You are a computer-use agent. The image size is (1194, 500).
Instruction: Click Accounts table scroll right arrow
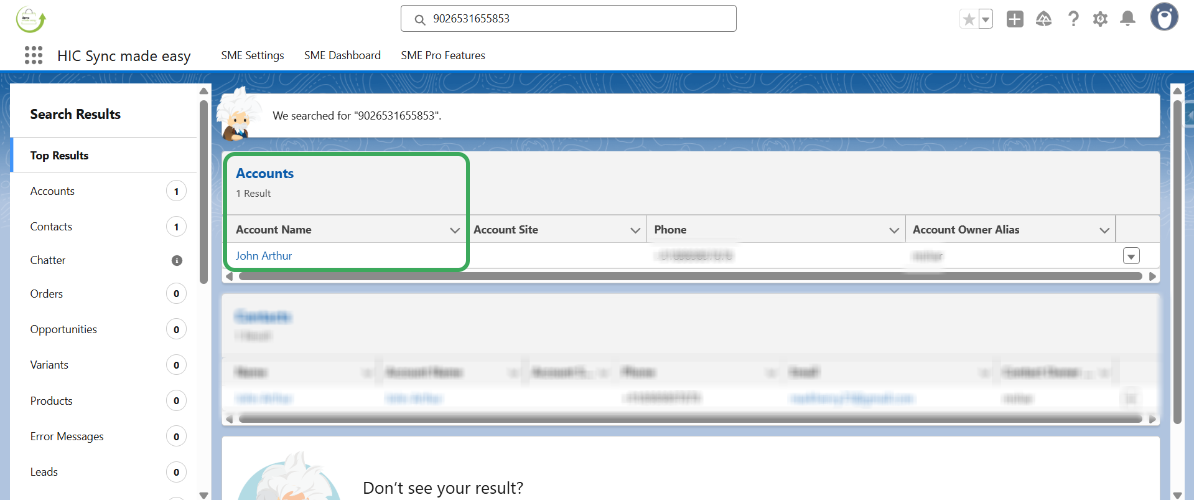point(1152,276)
